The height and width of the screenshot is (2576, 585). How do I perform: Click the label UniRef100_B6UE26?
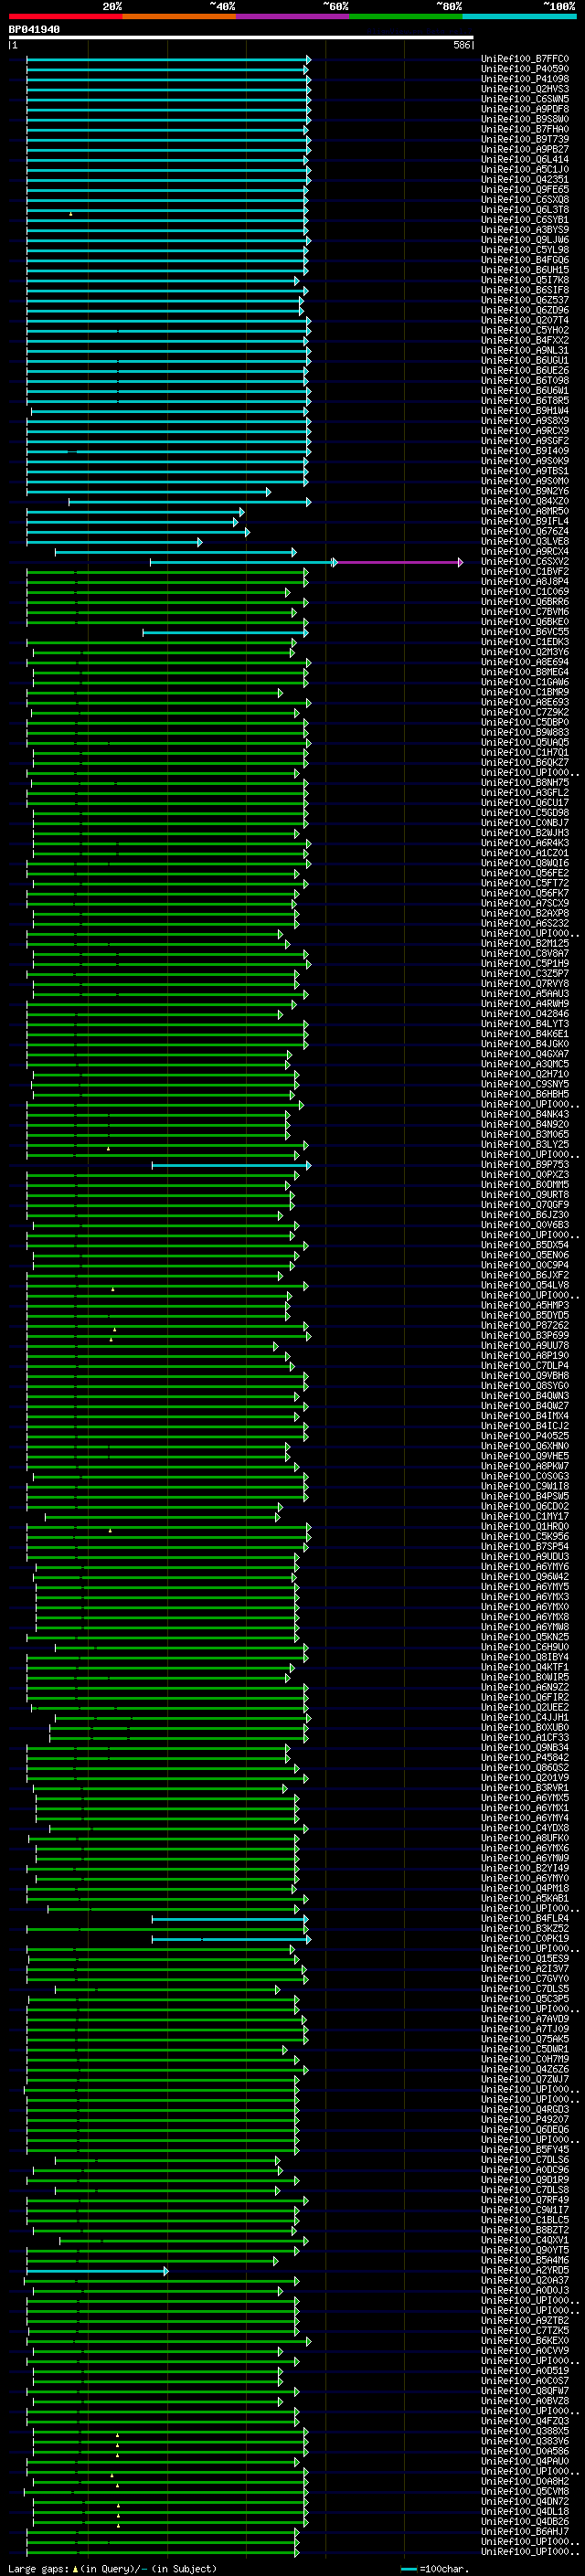pos(525,371)
